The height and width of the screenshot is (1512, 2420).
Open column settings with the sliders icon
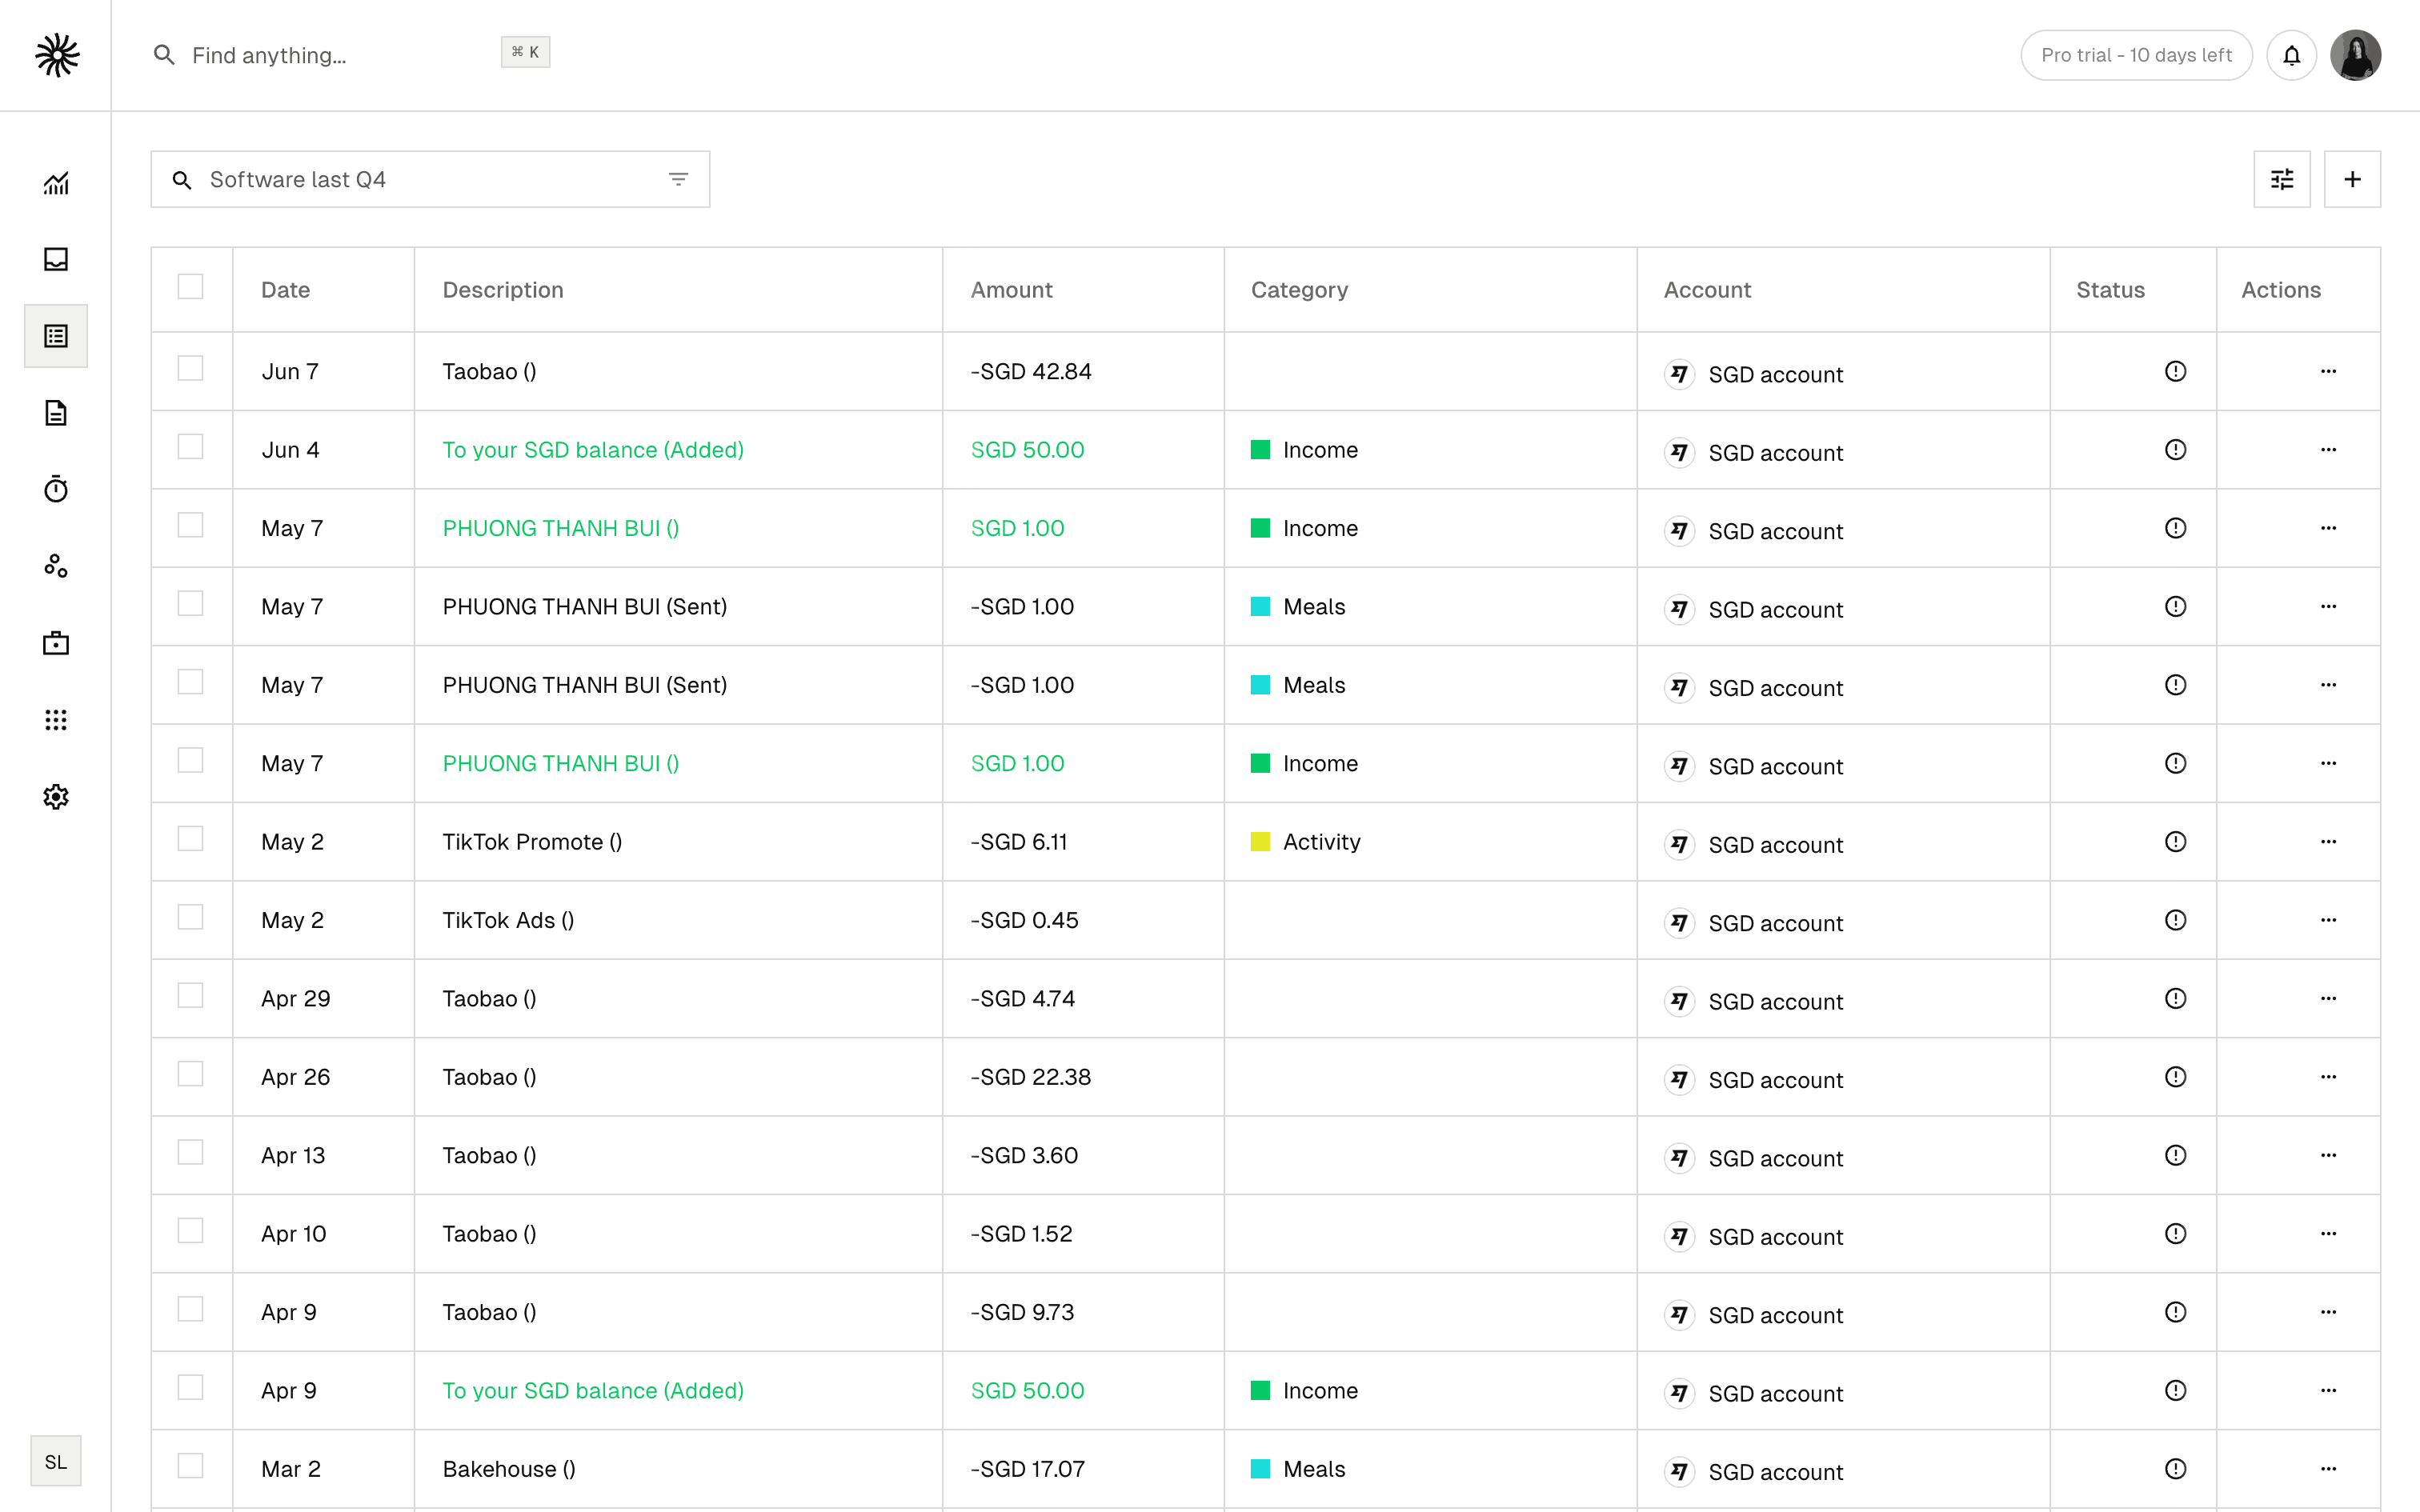[x=2281, y=179]
